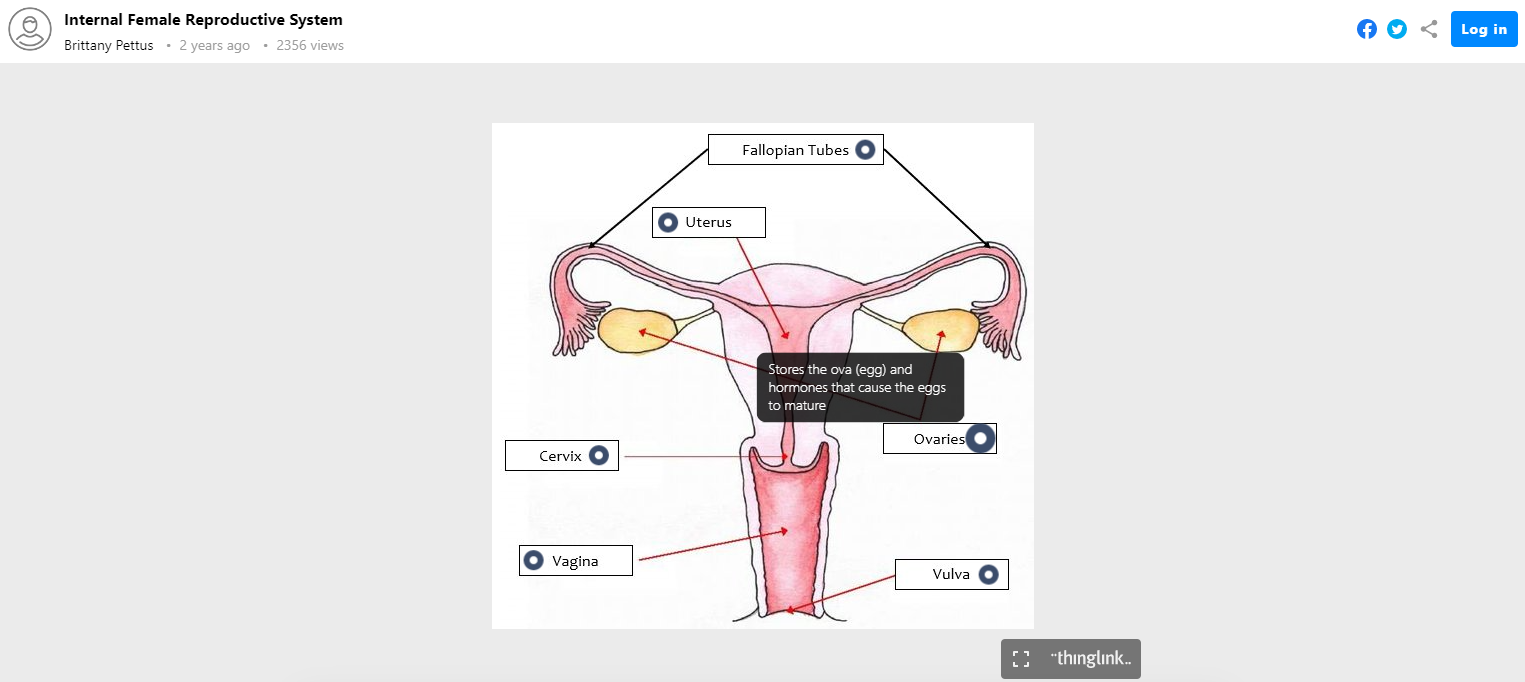Click the Internal Female Reproductive System title
The height and width of the screenshot is (682, 1525).
pyautogui.click(x=203, y=20)
